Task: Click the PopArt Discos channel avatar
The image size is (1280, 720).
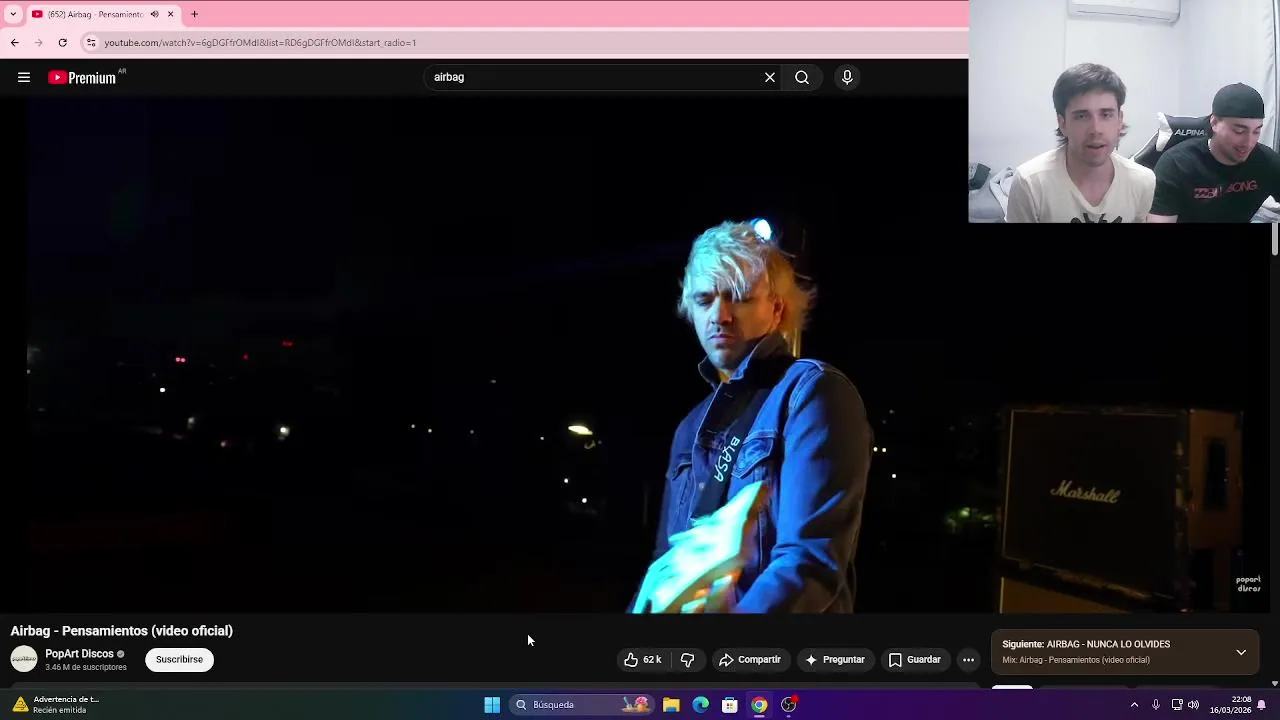Action: (x=24, y=659)
